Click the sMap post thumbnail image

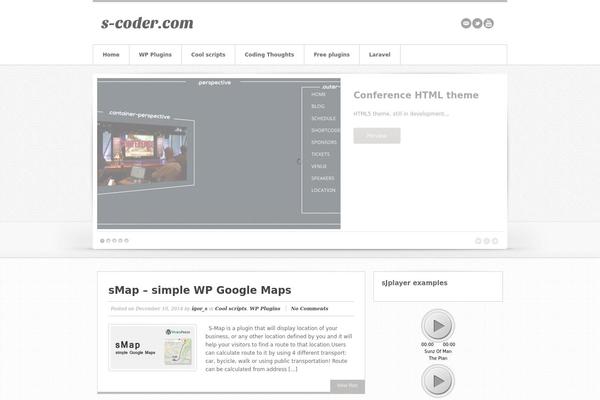[x=153, y=348]
